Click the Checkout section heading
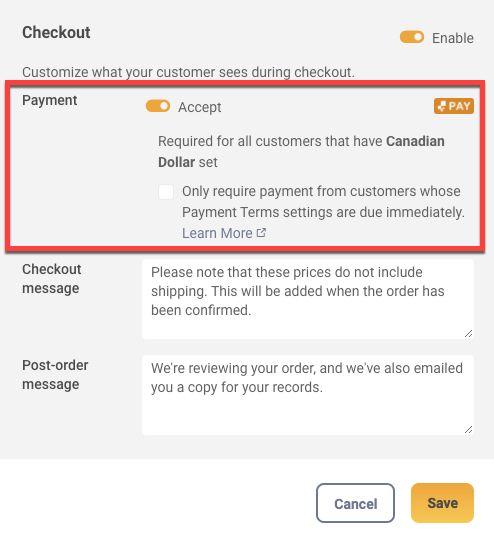 [56, 32]
